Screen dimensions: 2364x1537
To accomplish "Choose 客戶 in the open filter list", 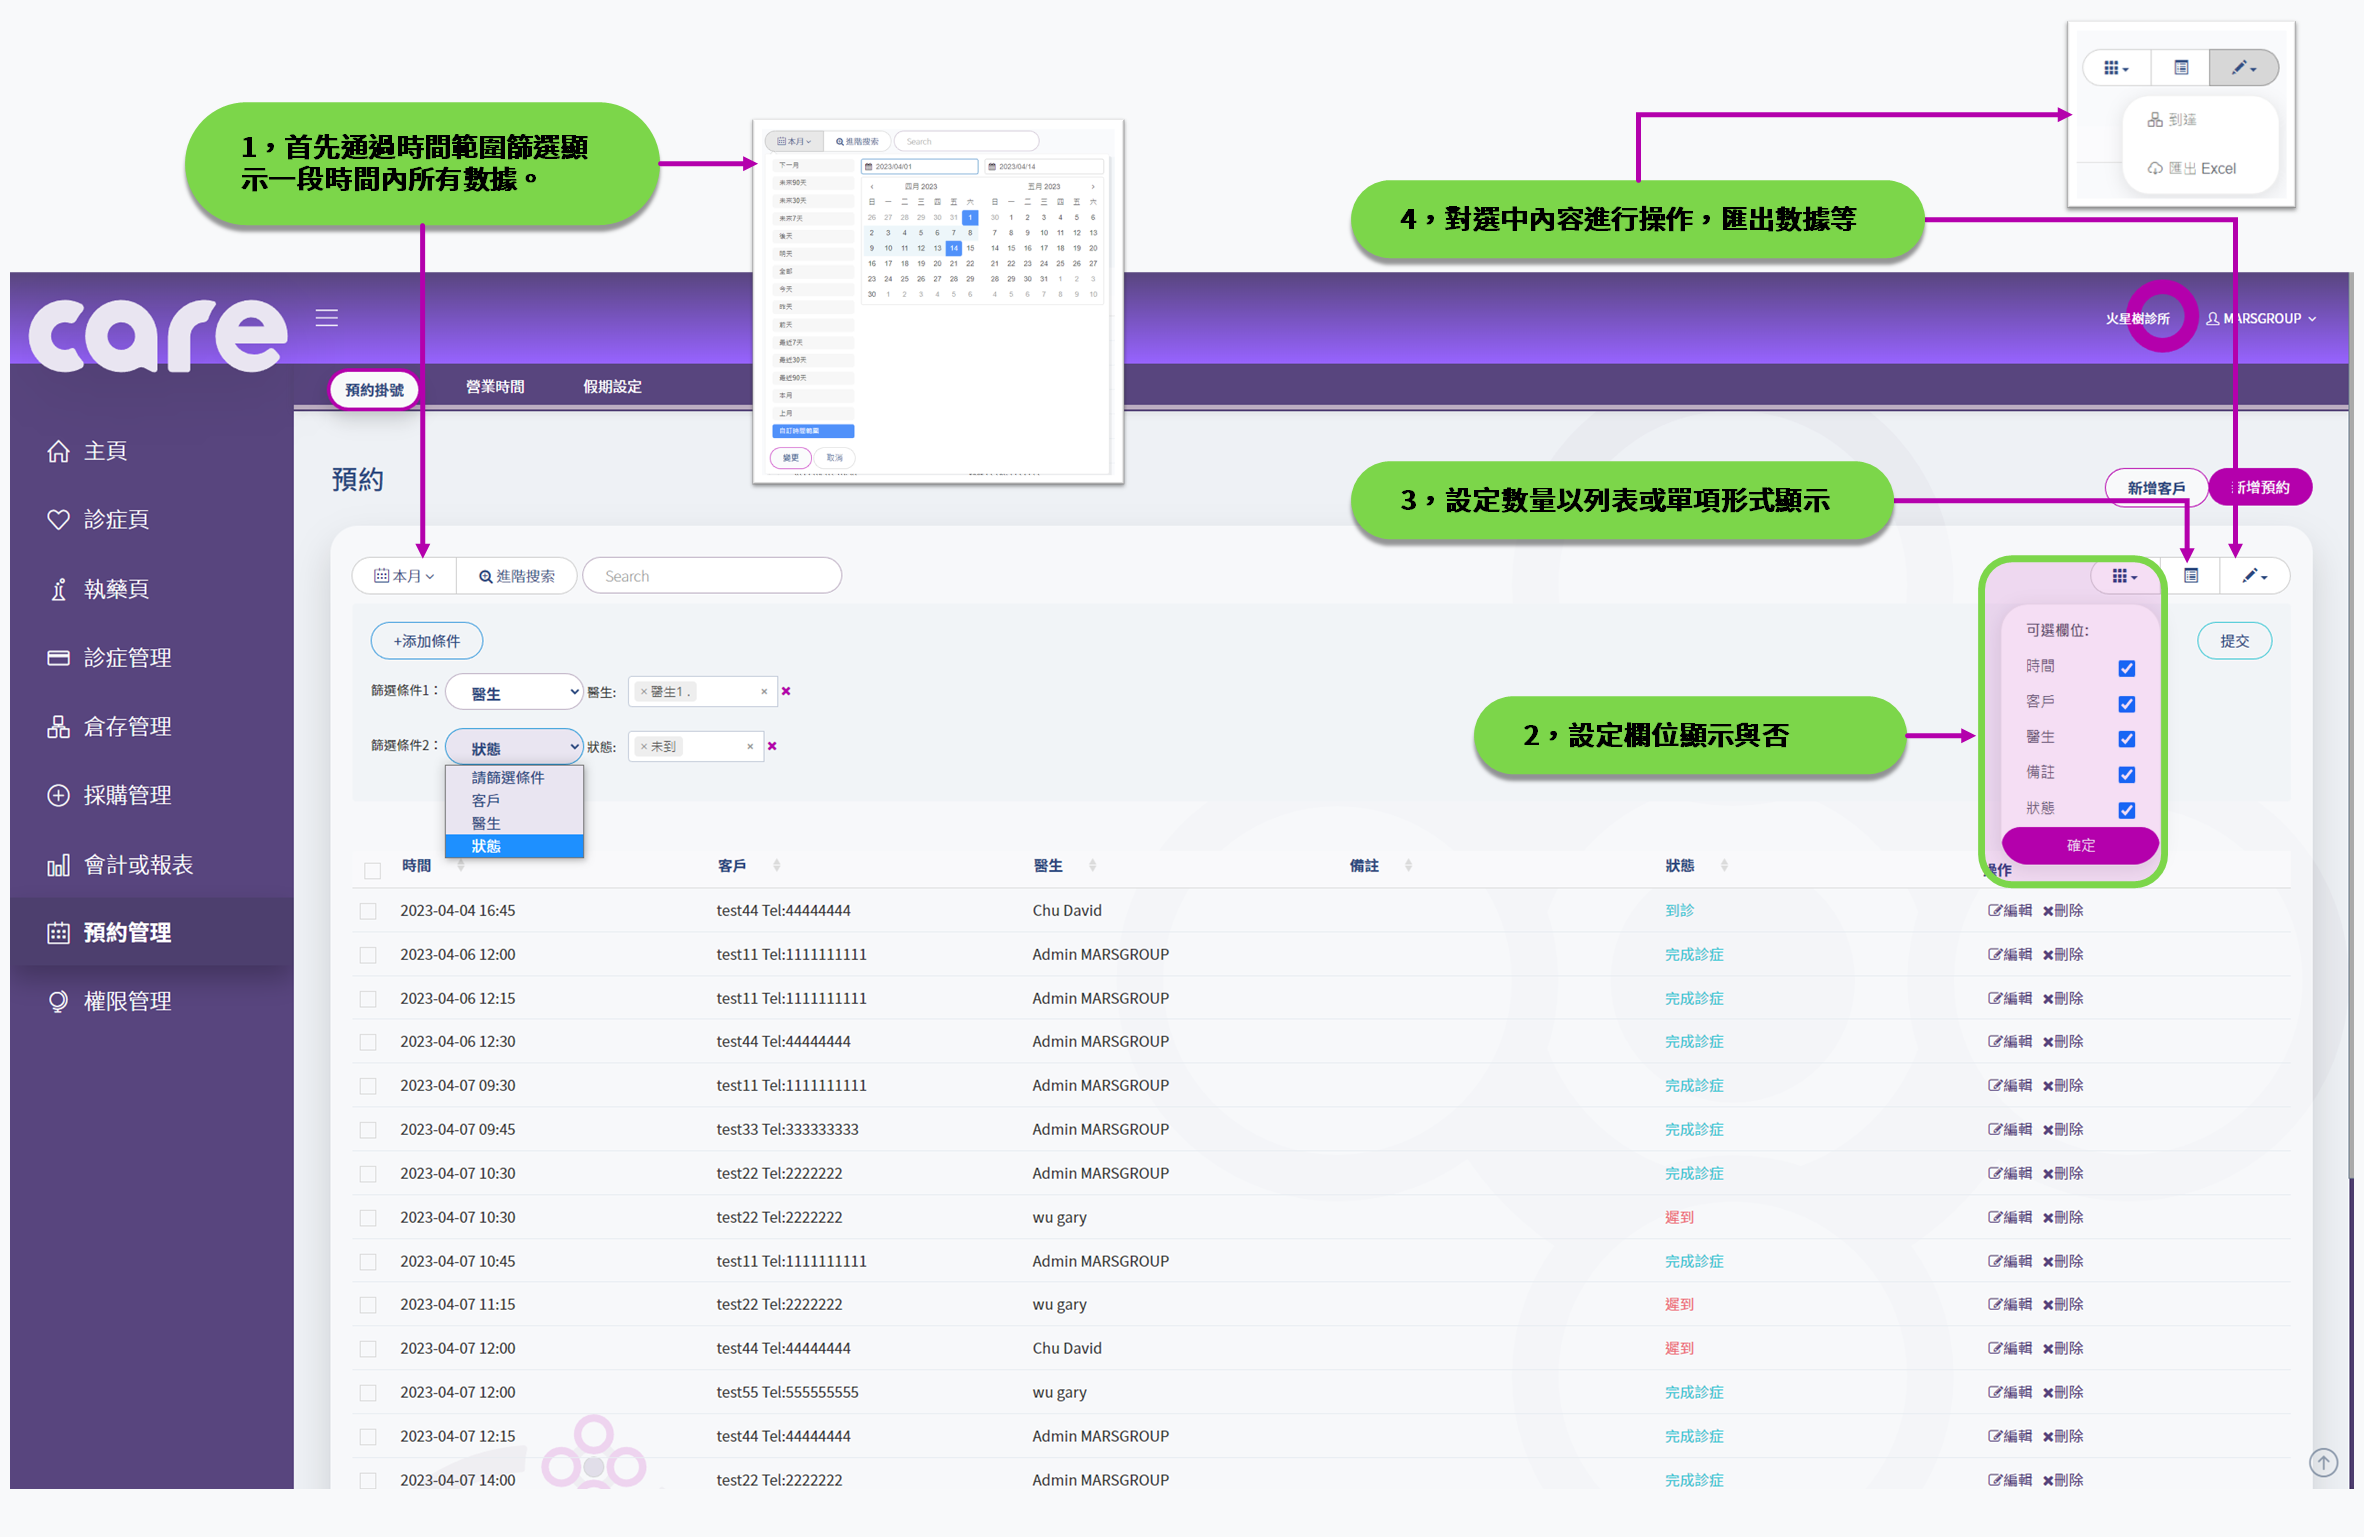I will point(486,800).
